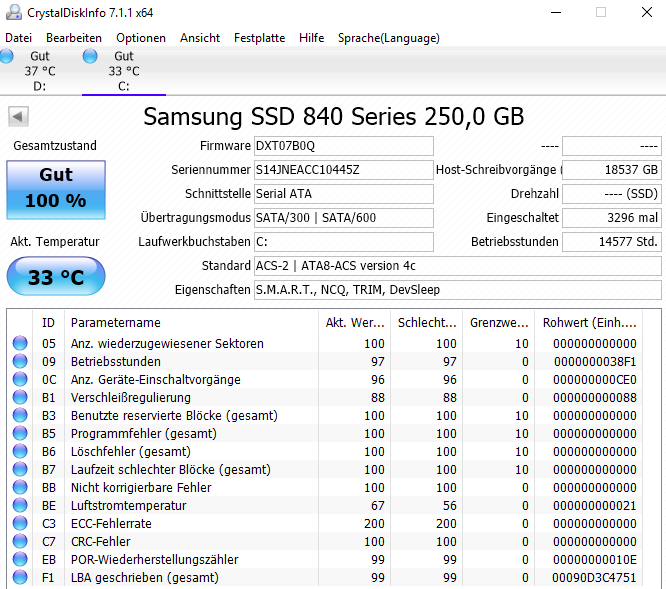The width and height of the screenshot is (666, 589).
Task: Click status orb for Betriebsstunden row
Action: (20, 361)
